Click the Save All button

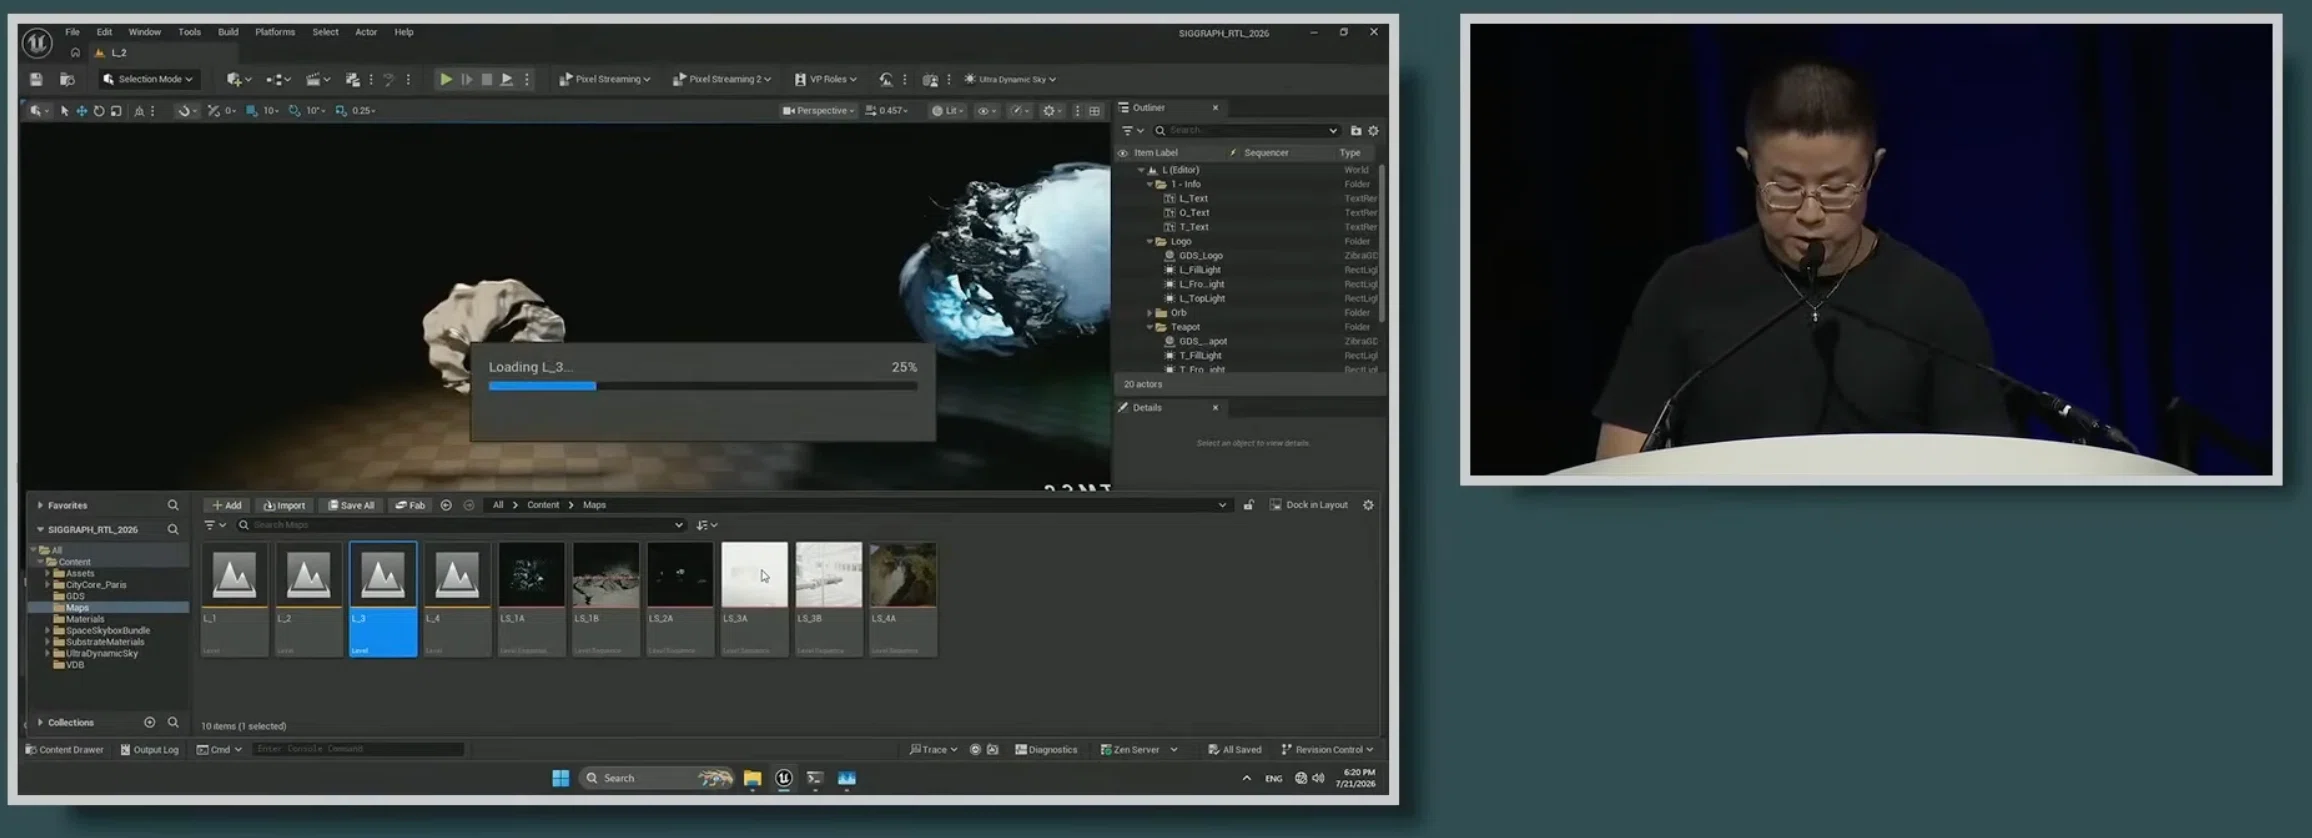pos(351,505)
